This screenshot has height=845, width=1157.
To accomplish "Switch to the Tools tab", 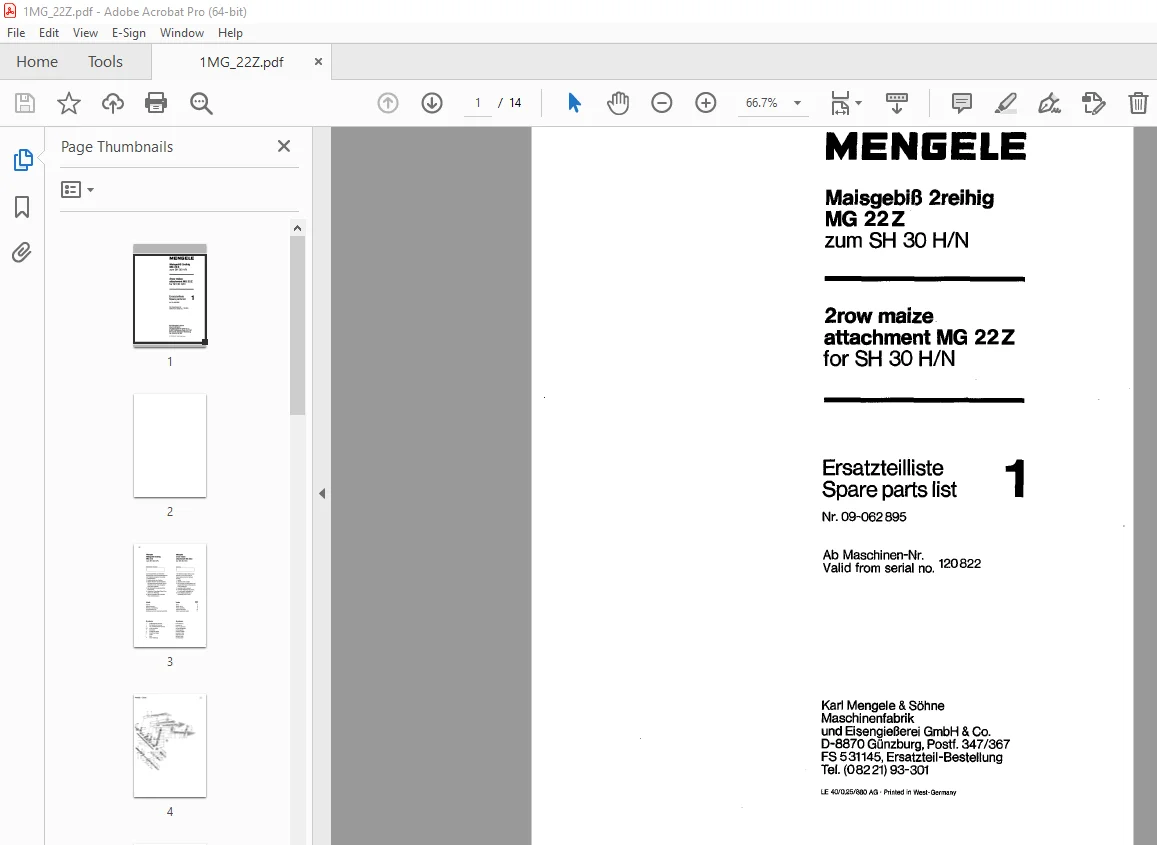I will [x=106, y=61].
